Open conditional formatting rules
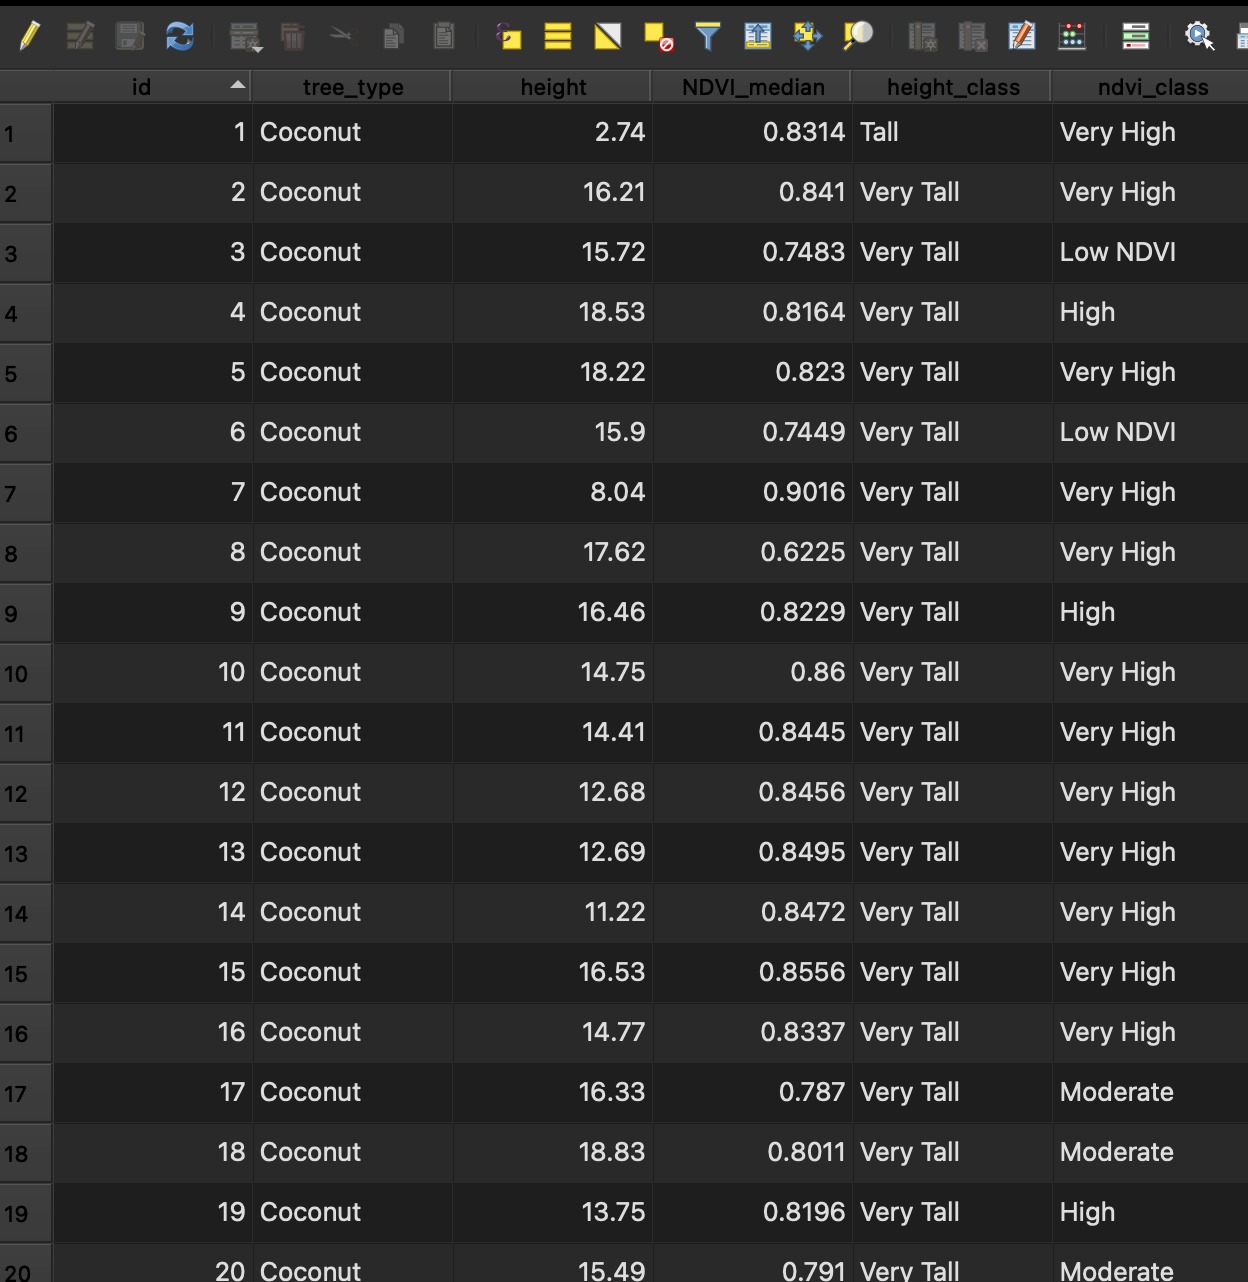Image resolution: width=1248 pixels, height=1282 pixels. coord(1135,37)
